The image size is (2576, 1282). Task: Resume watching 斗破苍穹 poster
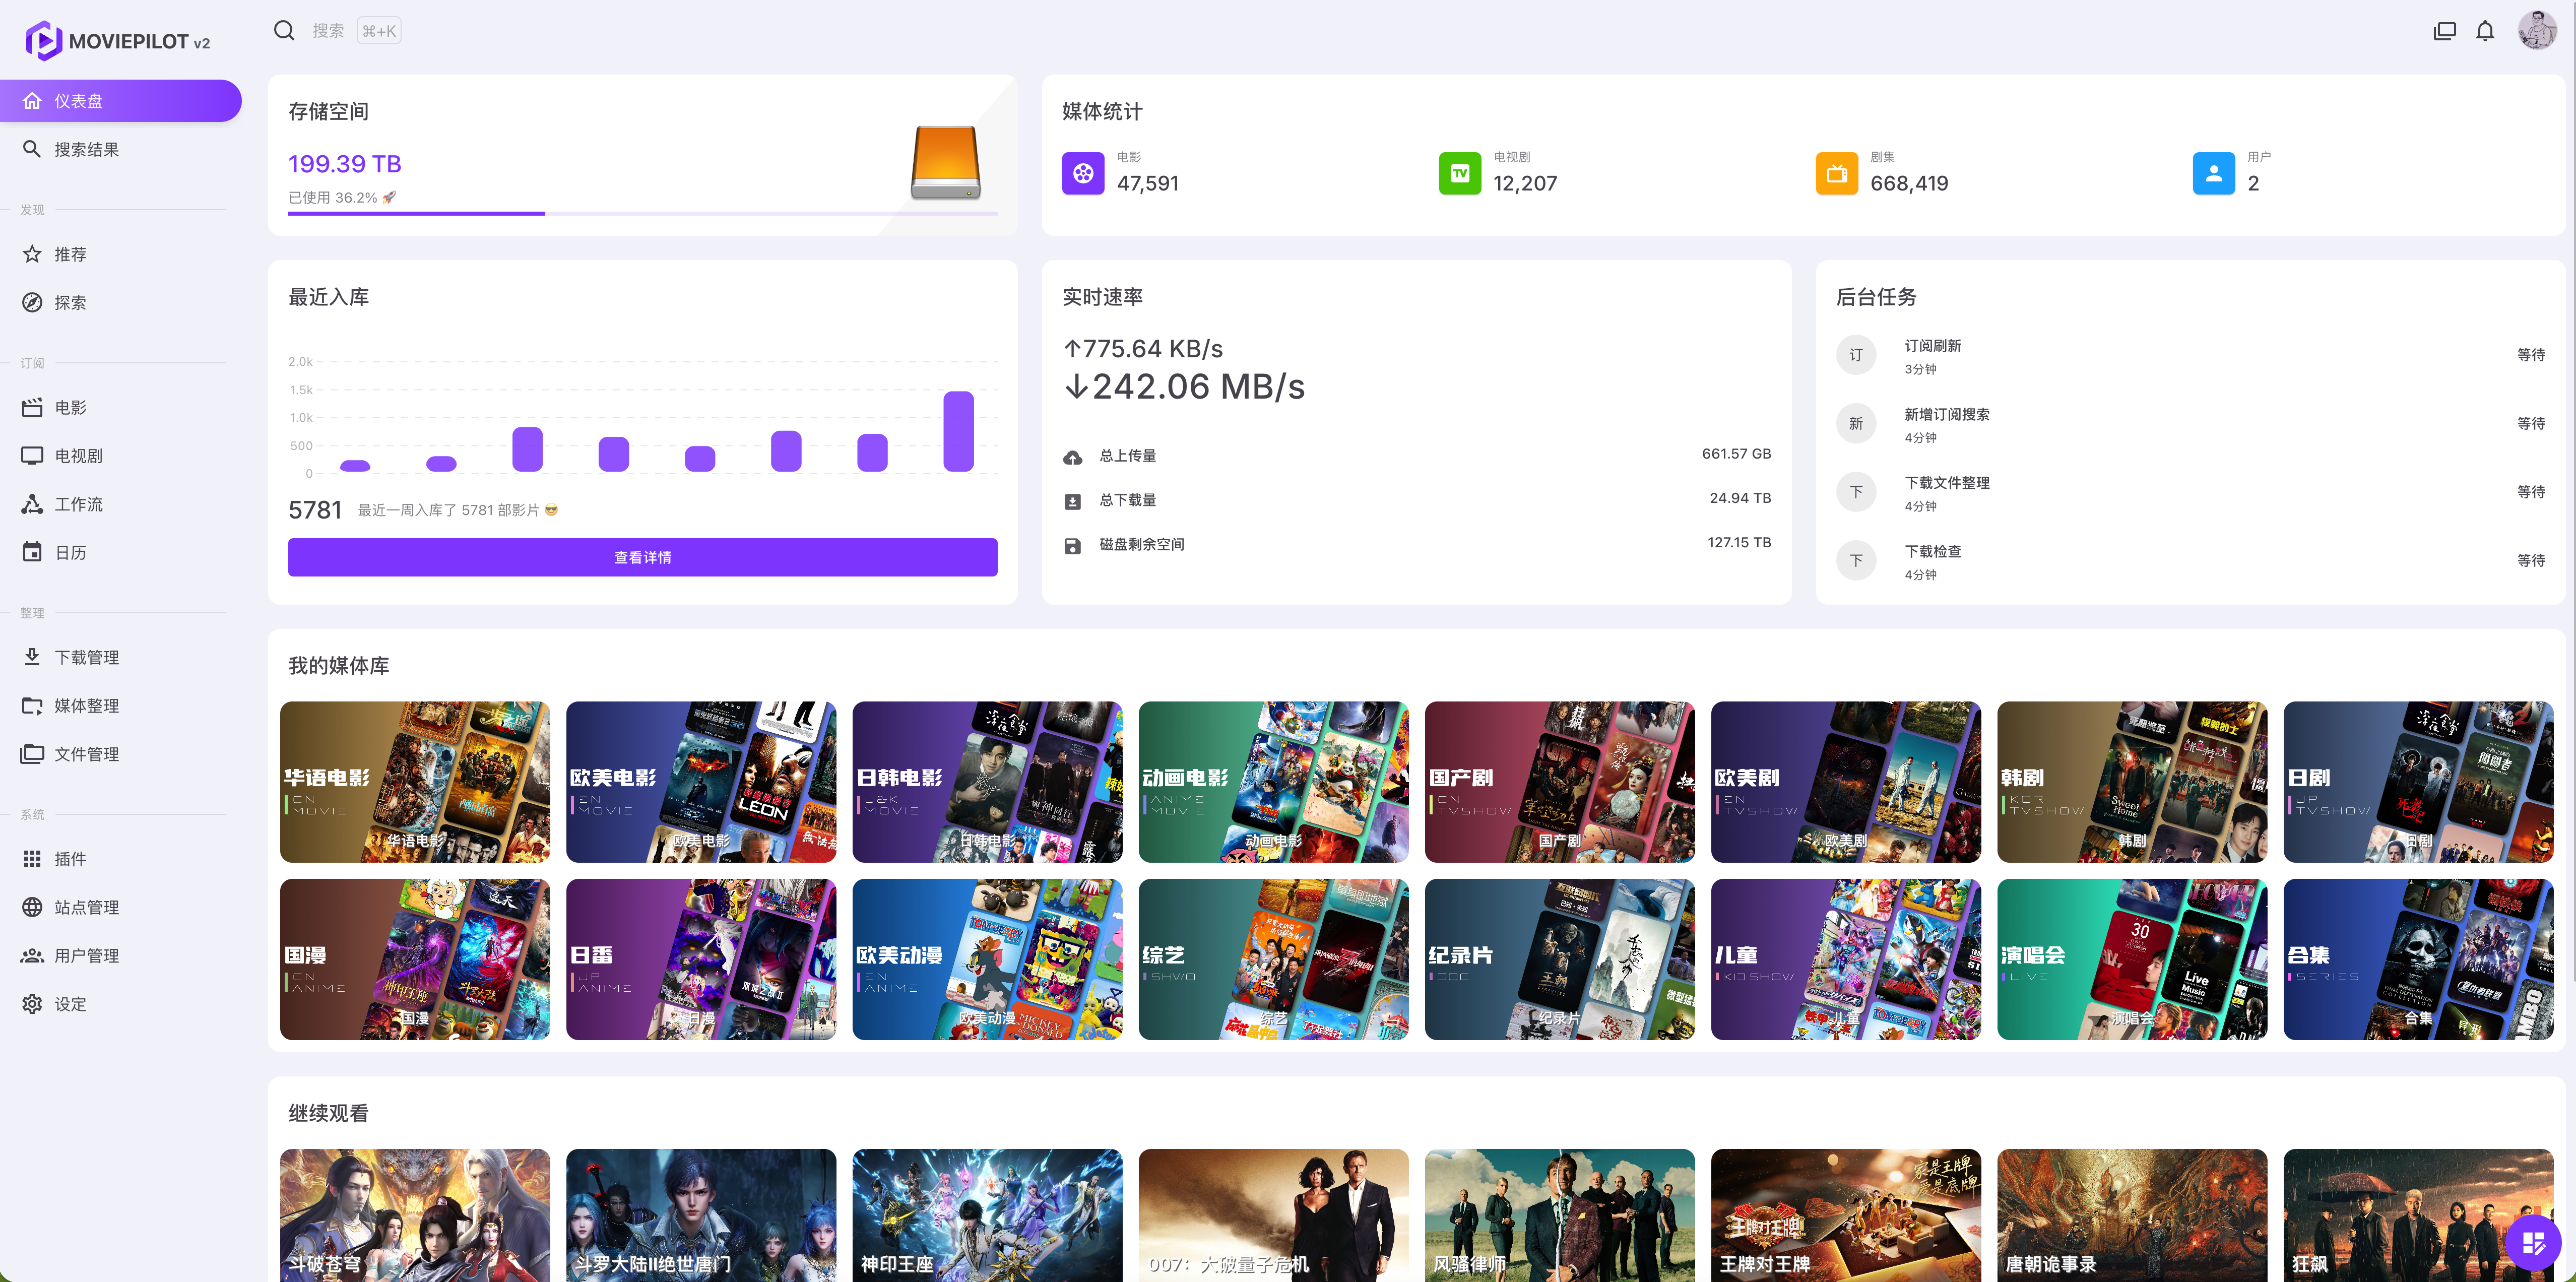point(414,1214)
